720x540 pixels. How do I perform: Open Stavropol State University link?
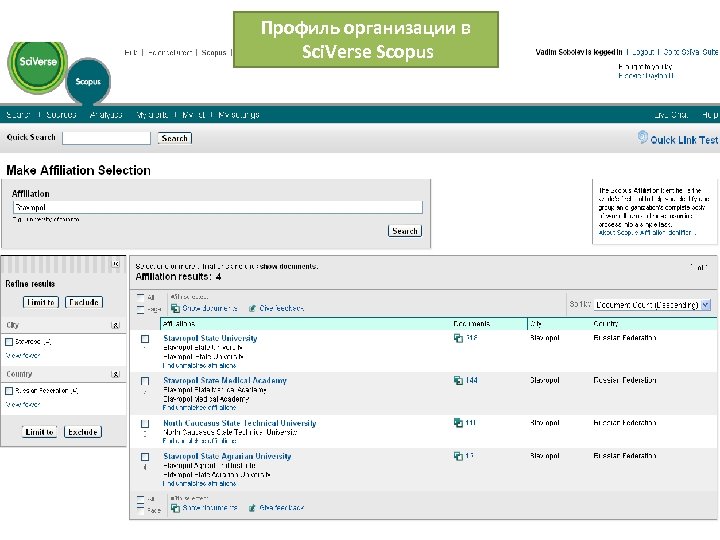210,338
